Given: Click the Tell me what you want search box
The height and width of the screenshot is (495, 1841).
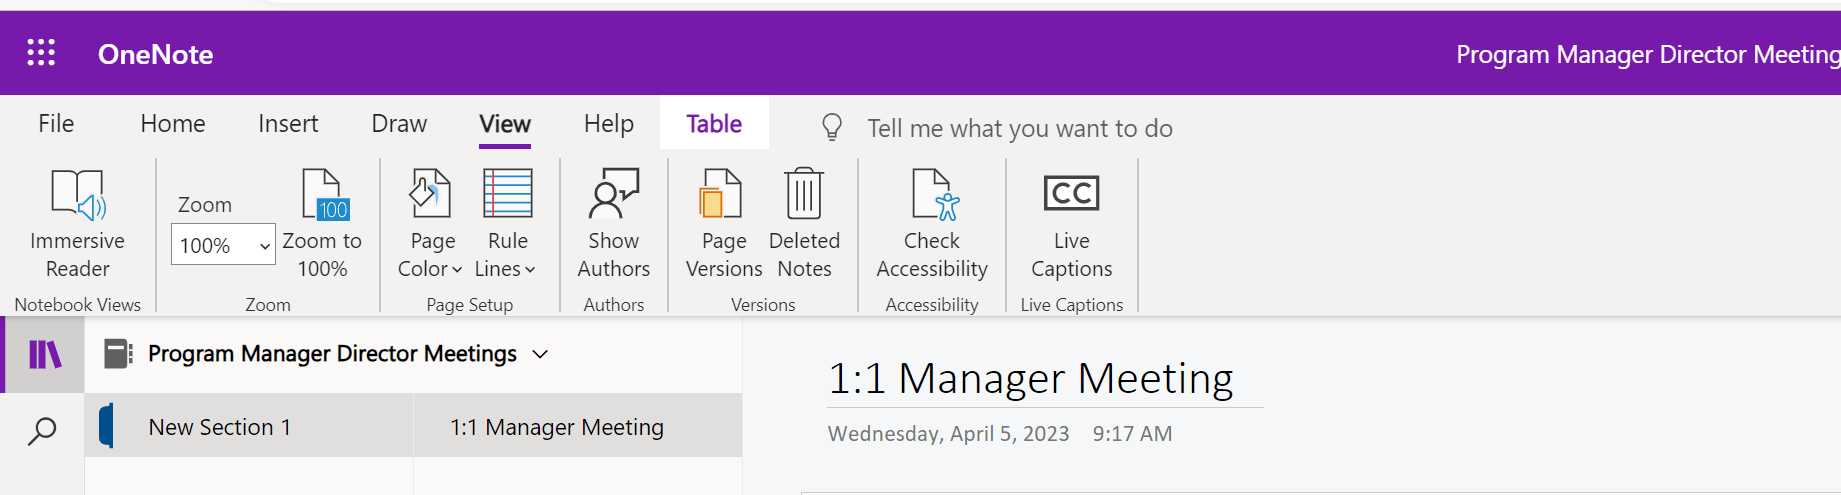Looking at the screenshot, I should (x=1020, y=128).
